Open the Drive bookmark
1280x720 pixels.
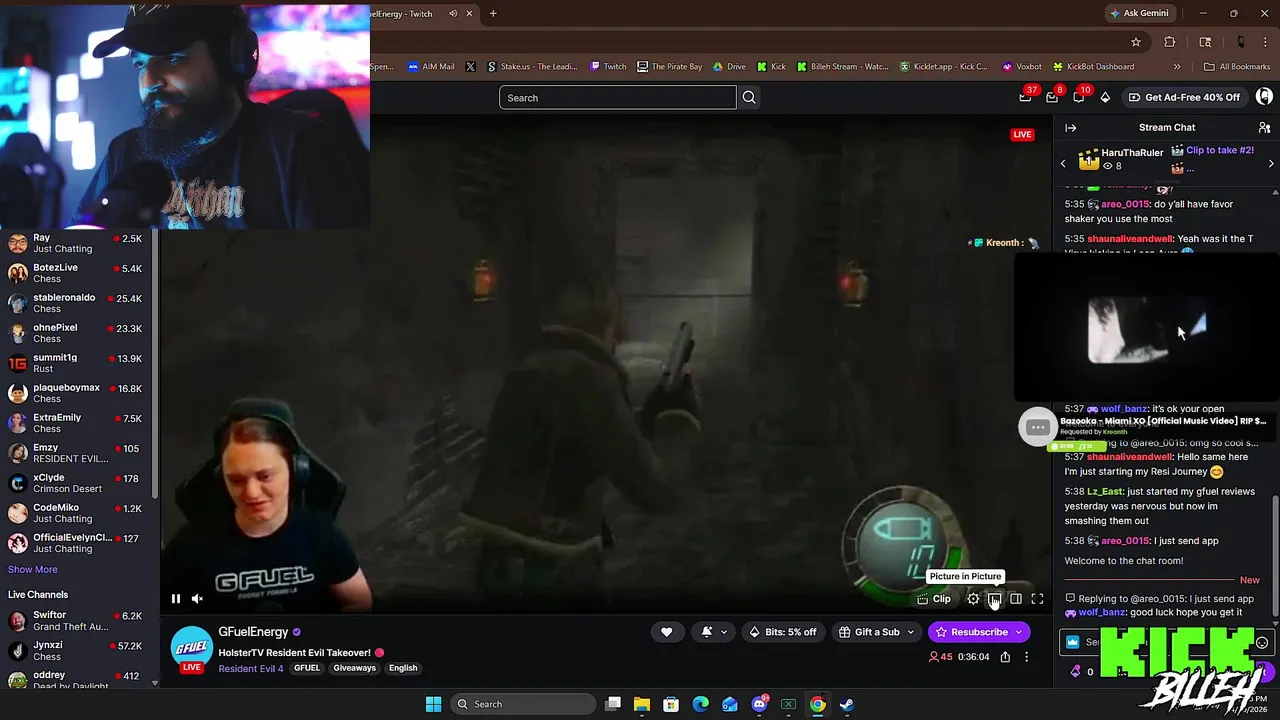(x=729, y=67)
